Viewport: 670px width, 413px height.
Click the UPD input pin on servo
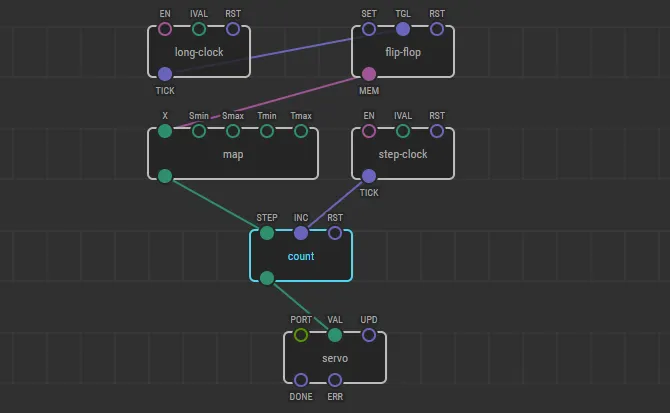(x=369, y=335)
